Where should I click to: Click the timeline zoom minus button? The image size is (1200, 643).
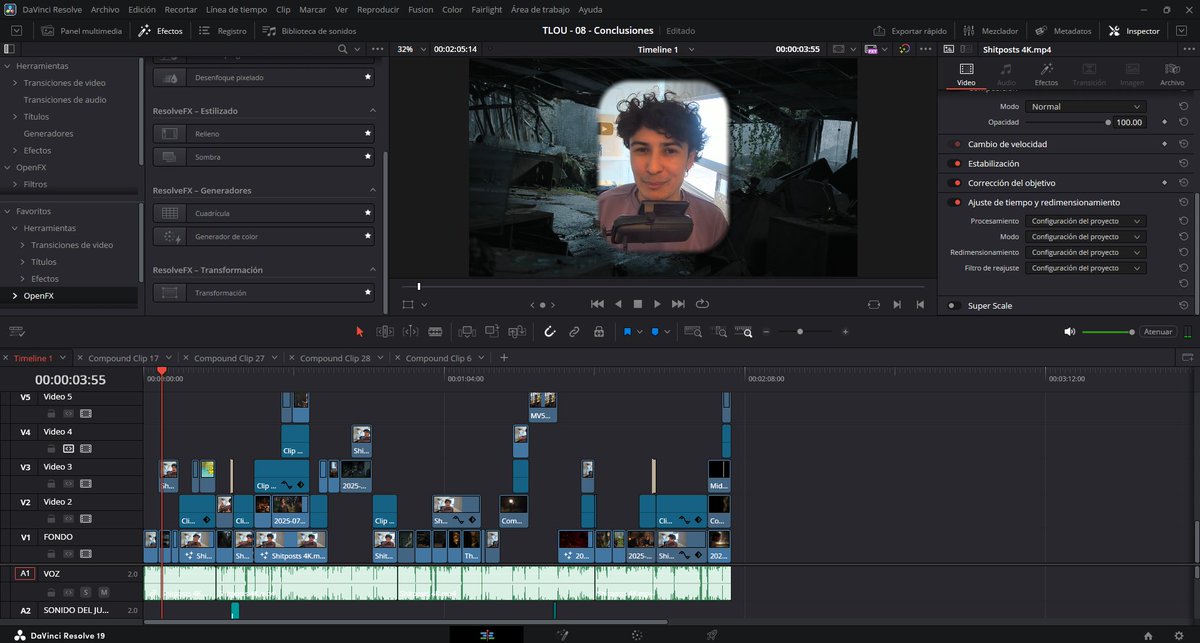[x=767, y=331]
